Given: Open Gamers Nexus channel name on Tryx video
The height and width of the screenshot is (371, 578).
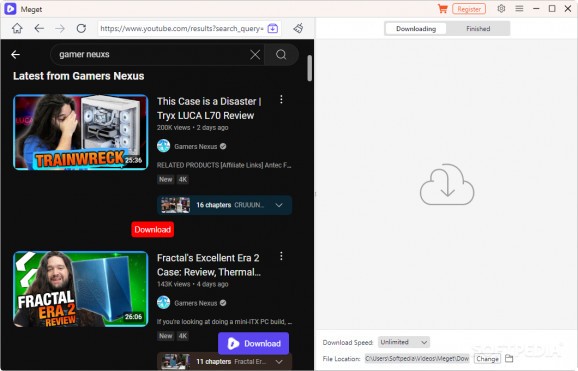Looking at the screenshot, I should pyautogui.click(x=196, y=146).
